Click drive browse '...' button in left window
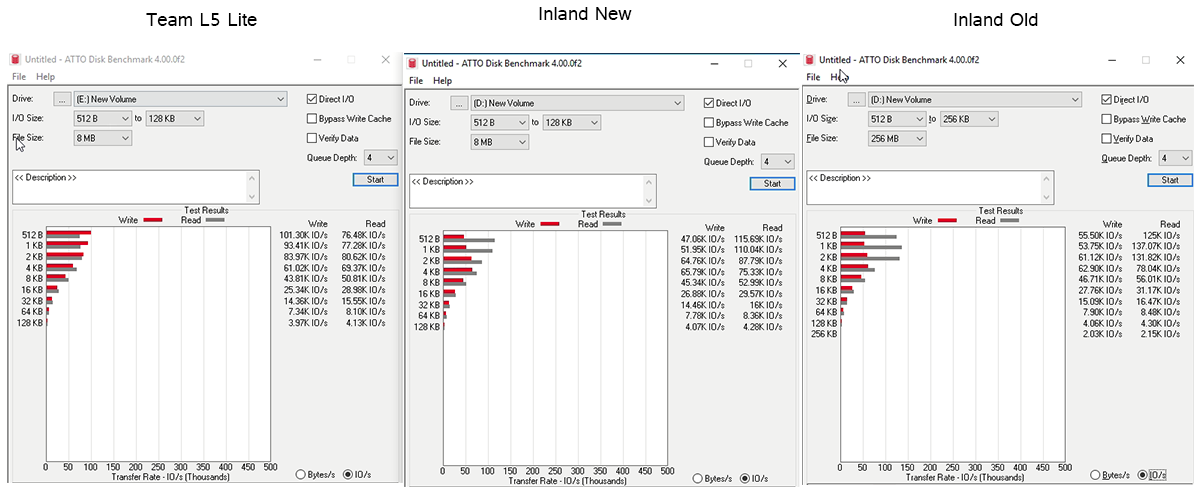Viewport: 1202px width, 492px height. click(x=62, y=100)
